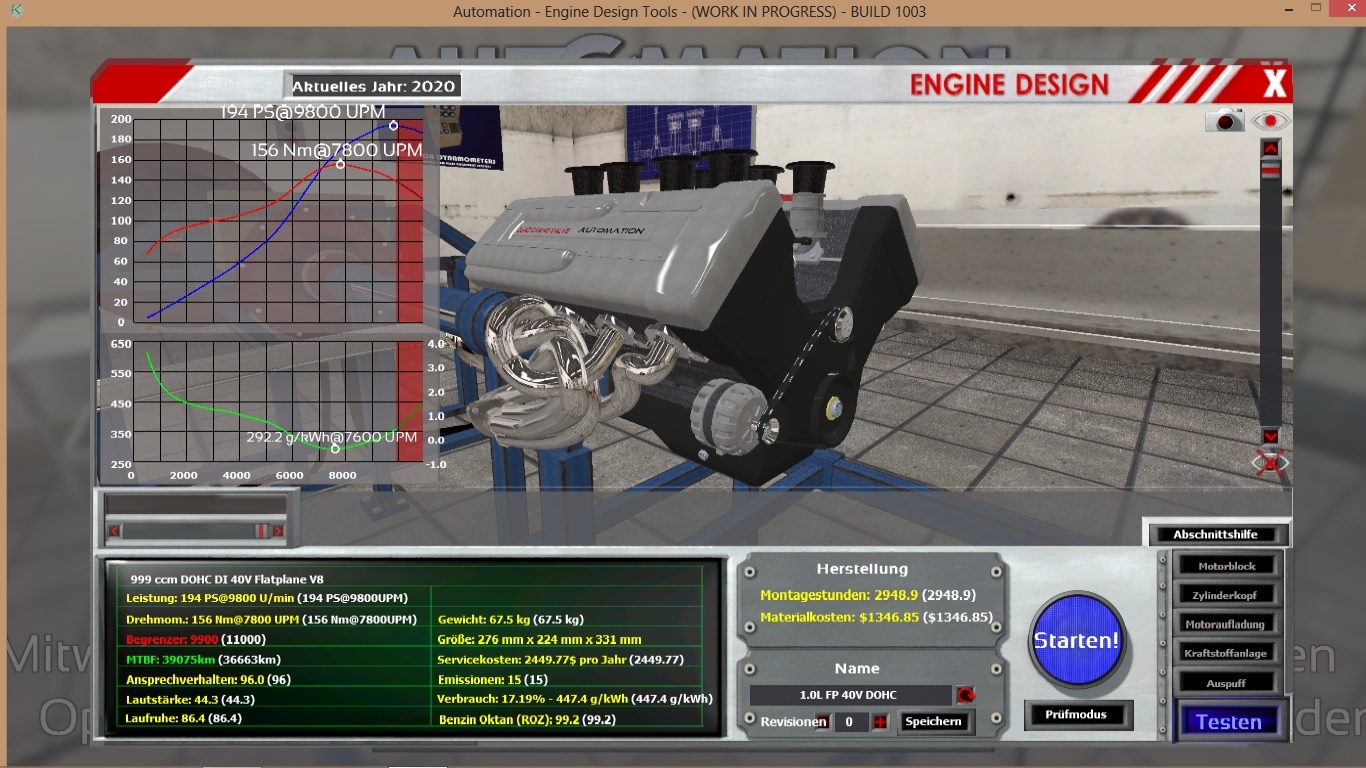The image size is (1366, 768).
Task: Switch to the Motoraufladung tab
Action: 1227,624
